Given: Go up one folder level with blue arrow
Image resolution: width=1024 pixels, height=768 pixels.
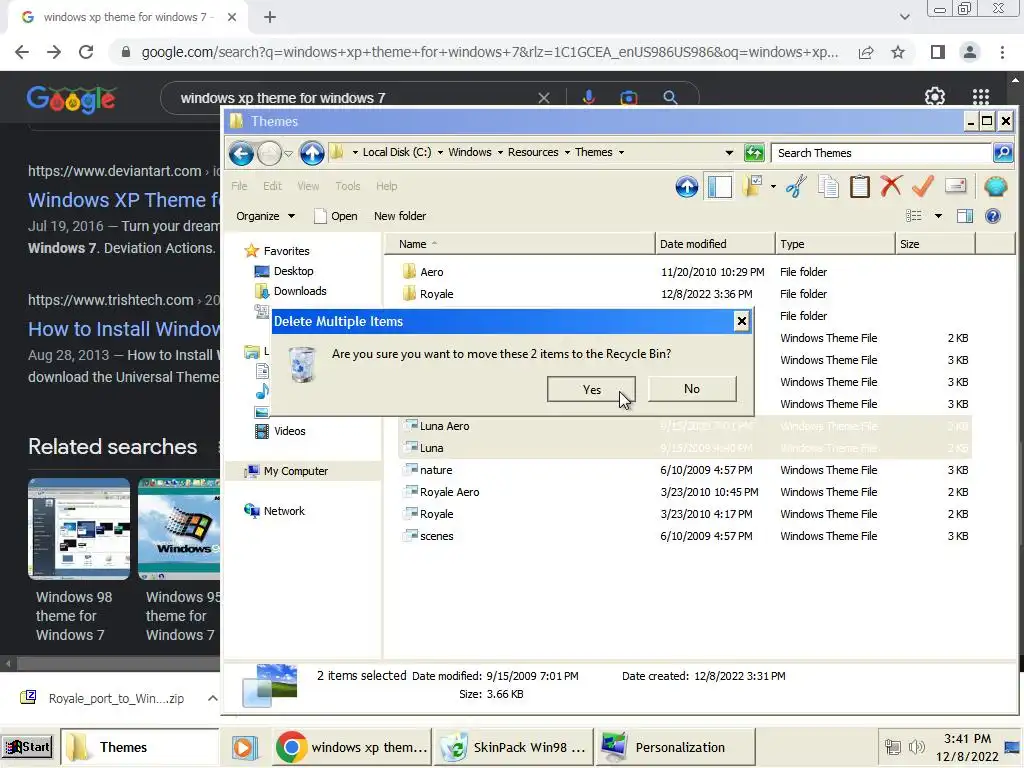Looking at the screenshot, I should [x=312, y=153].
